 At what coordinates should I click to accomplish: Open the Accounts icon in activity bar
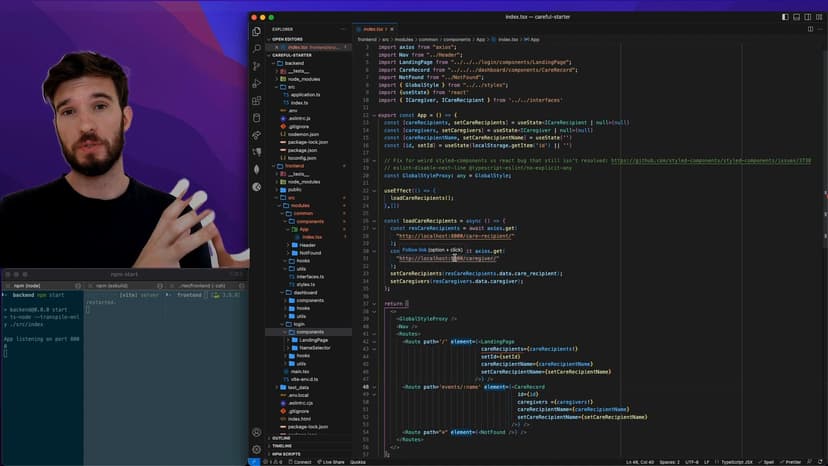pyautogui.click(x=257, y=433)
